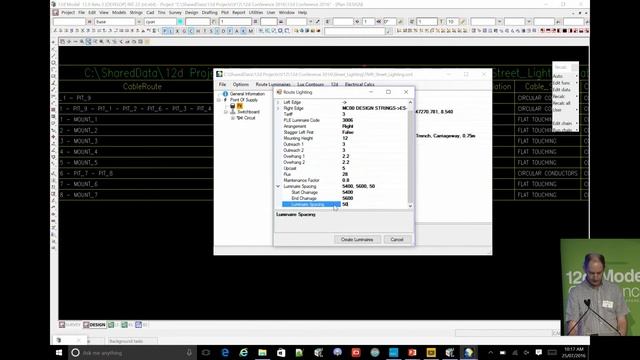This screenshot has height=360, width=640.
Task: Open the Tins menu
Action: click(x=162, y=13)
